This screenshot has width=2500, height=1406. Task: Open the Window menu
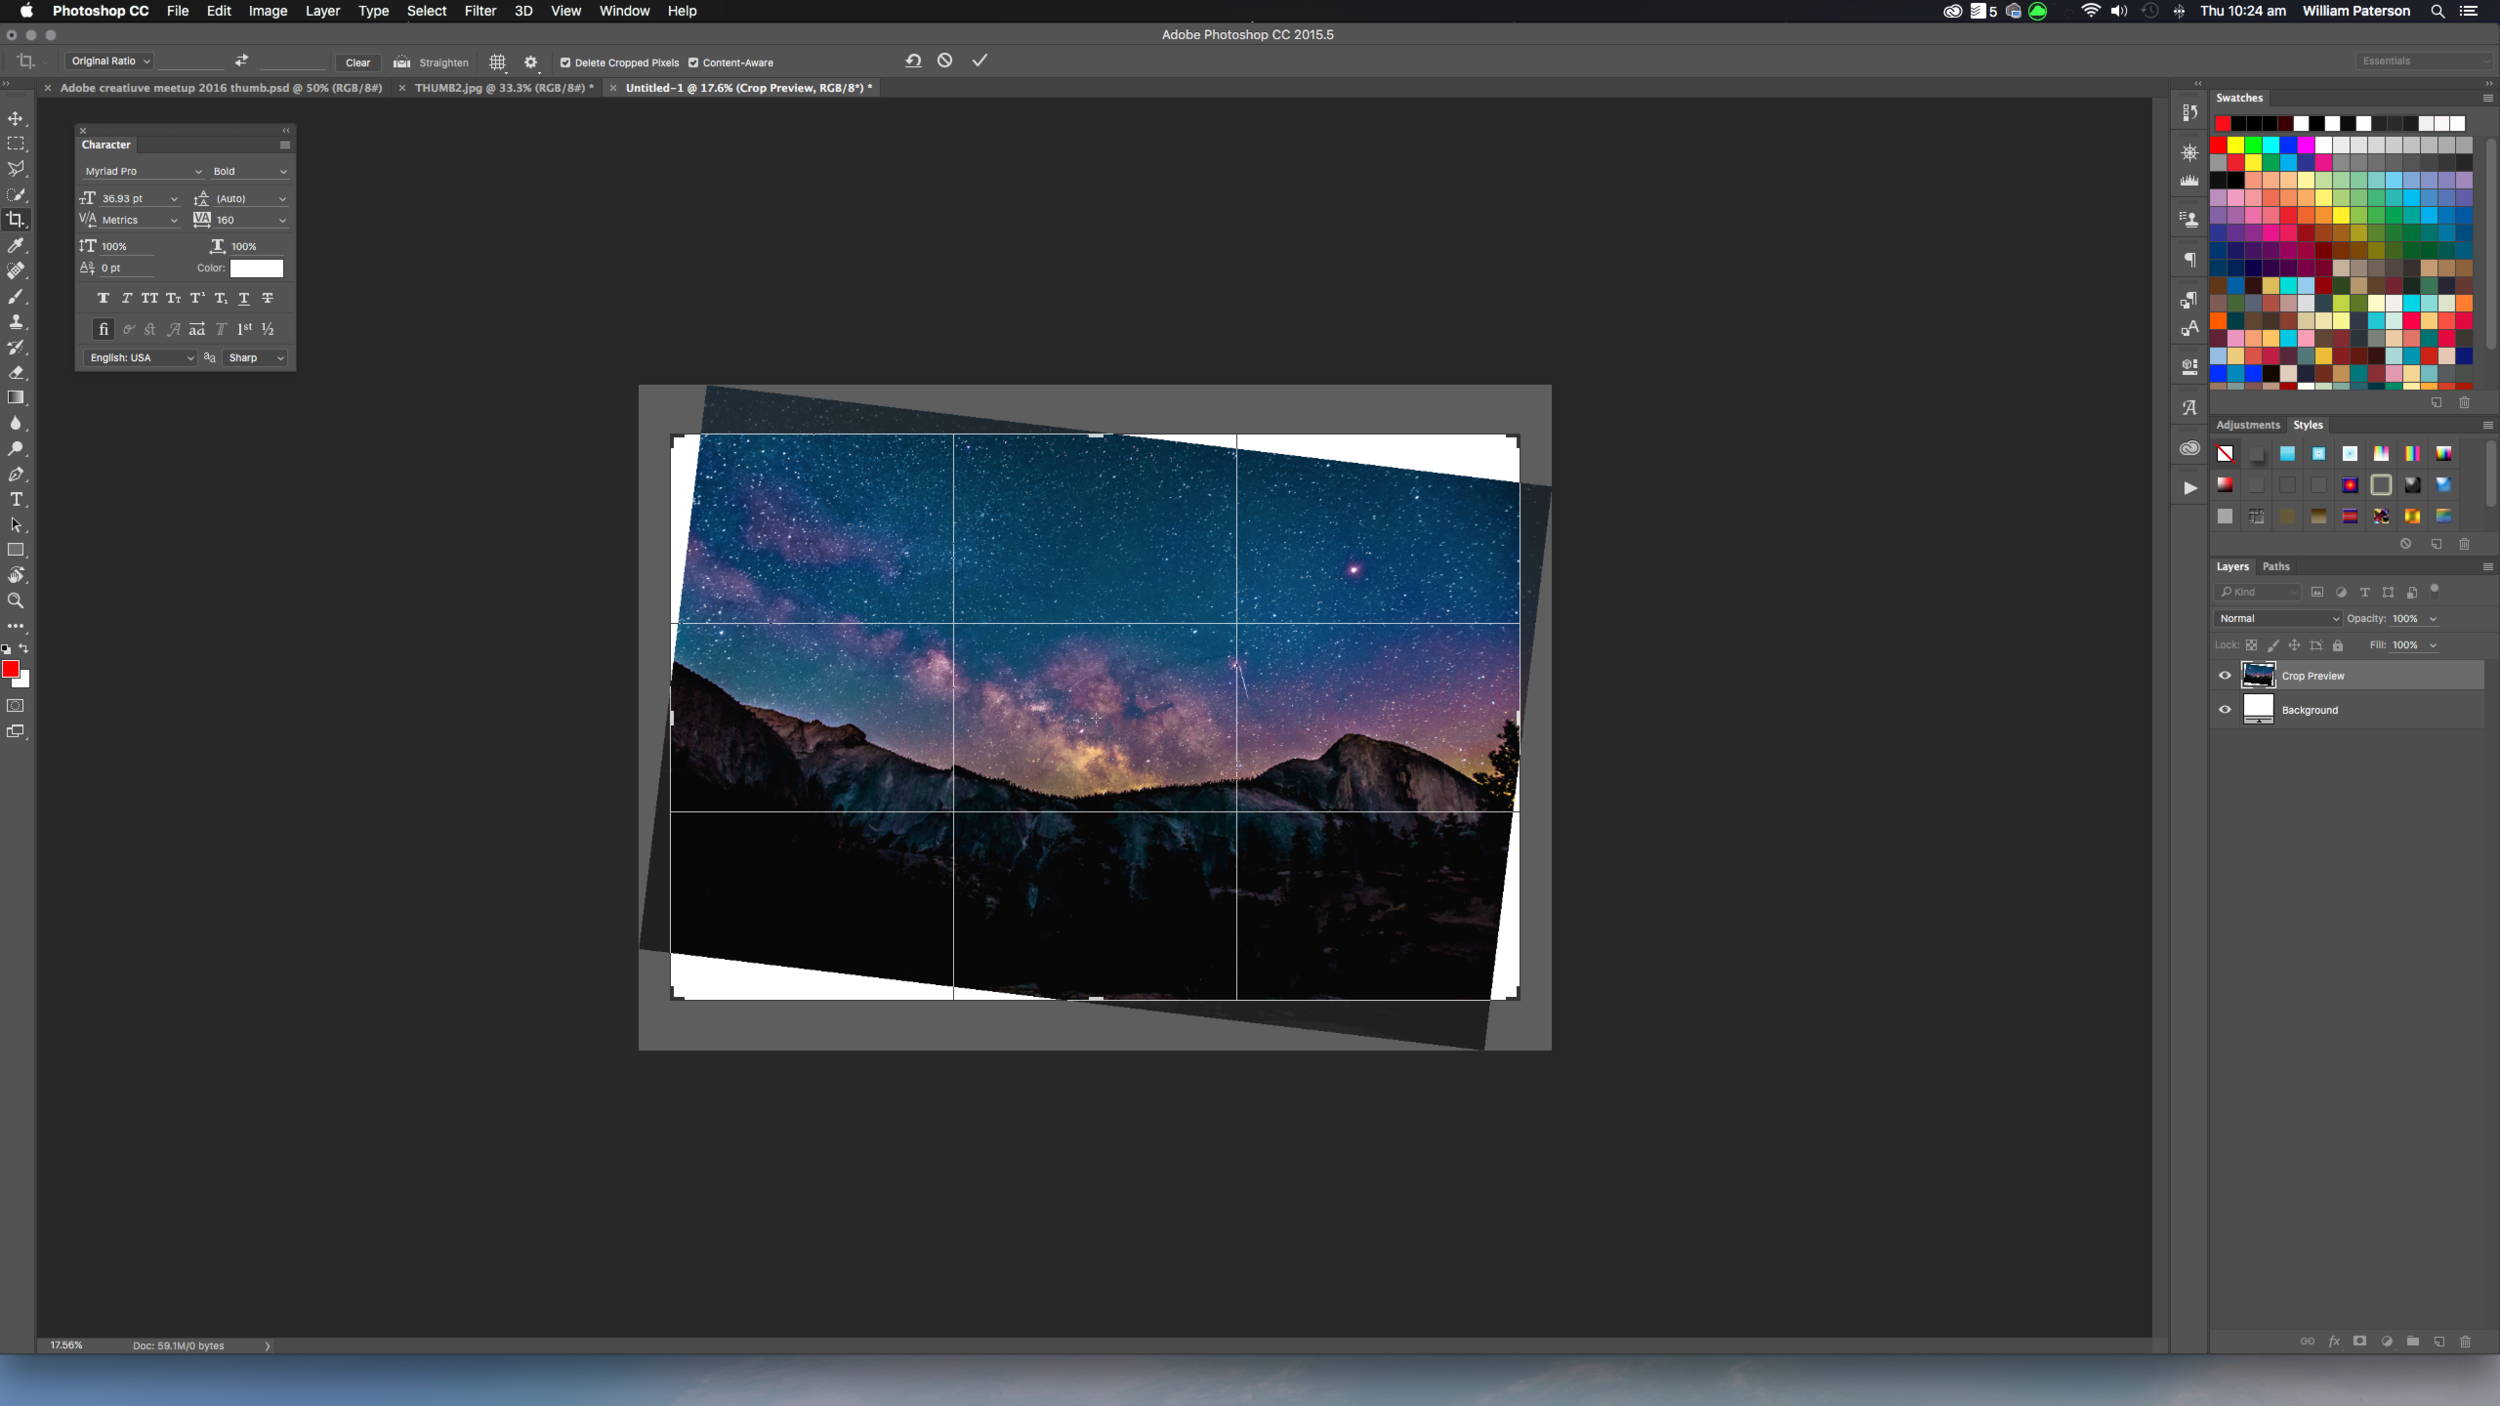(x=624, y=11)
